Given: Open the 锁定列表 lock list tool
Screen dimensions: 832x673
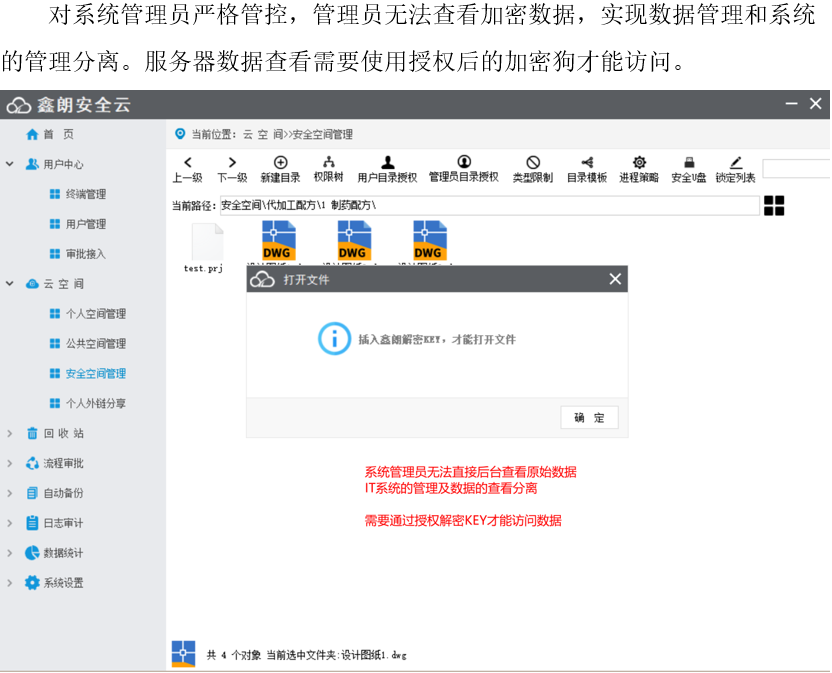Looking at the screenshot, I should 735,163.
